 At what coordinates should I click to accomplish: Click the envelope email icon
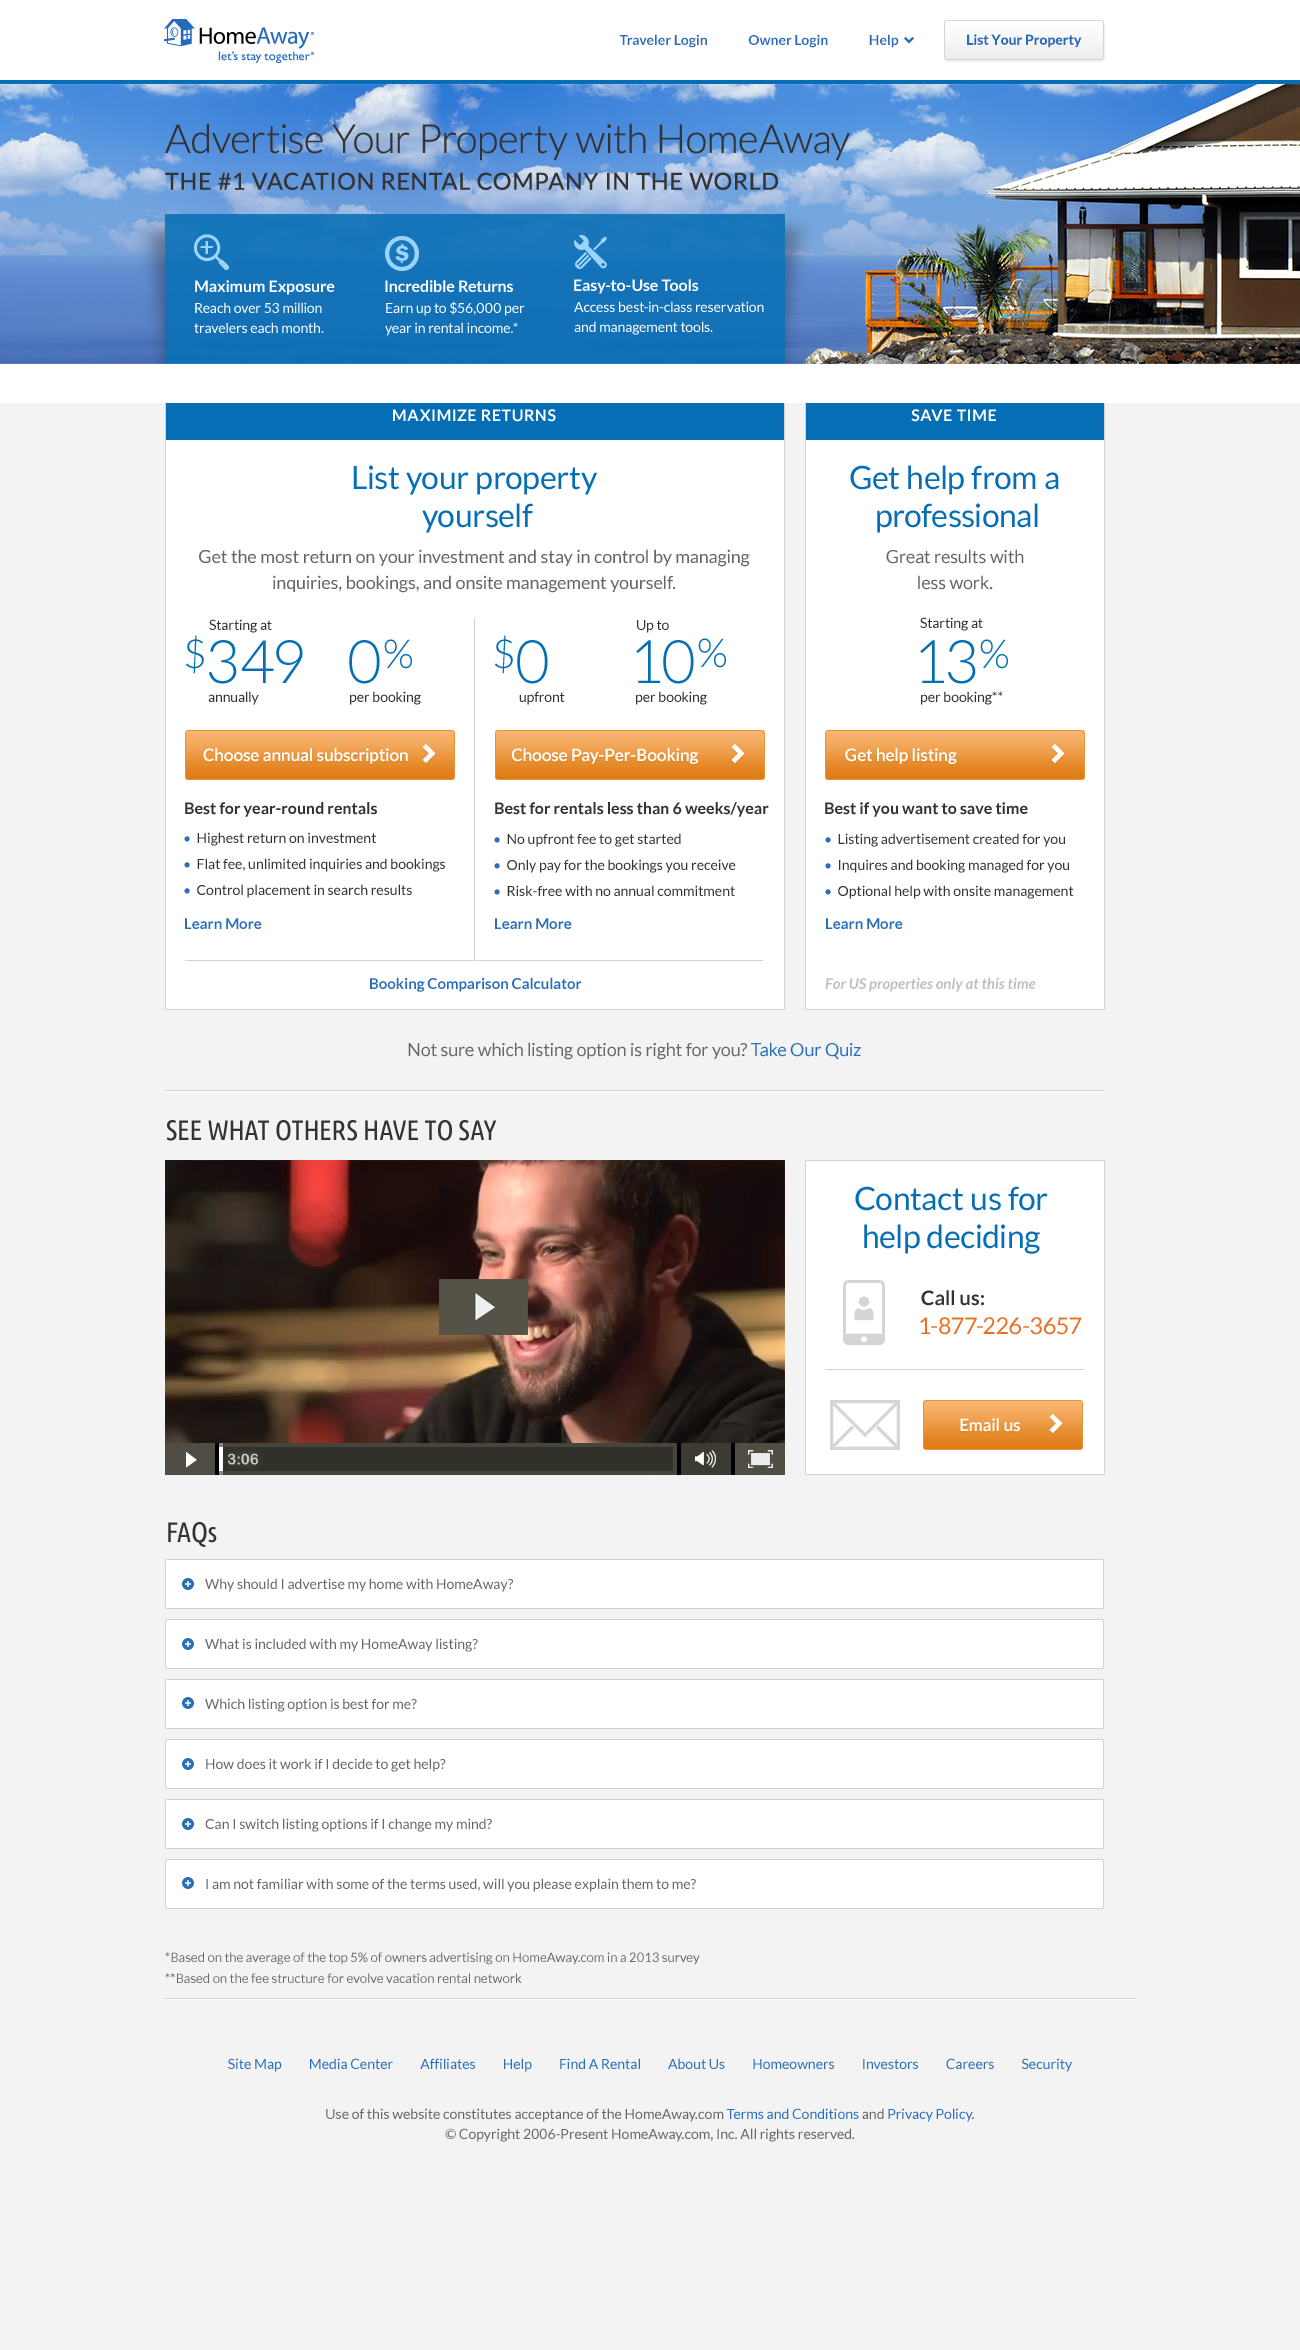click(865, 1425)
